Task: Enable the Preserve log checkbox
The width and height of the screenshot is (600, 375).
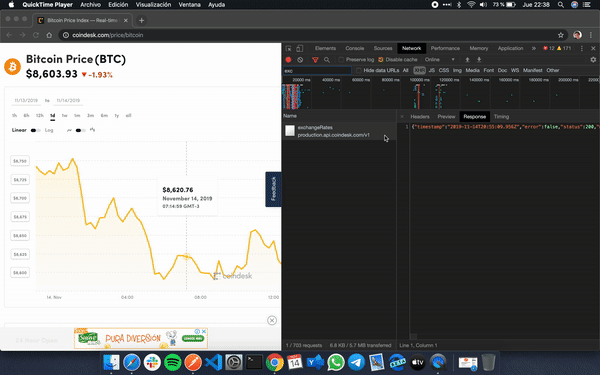Action: [341, 60]
